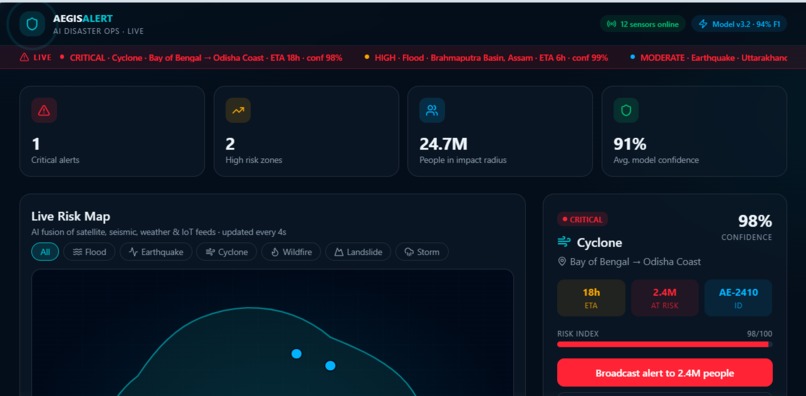Click the 98% confidence value

[755, 221]
